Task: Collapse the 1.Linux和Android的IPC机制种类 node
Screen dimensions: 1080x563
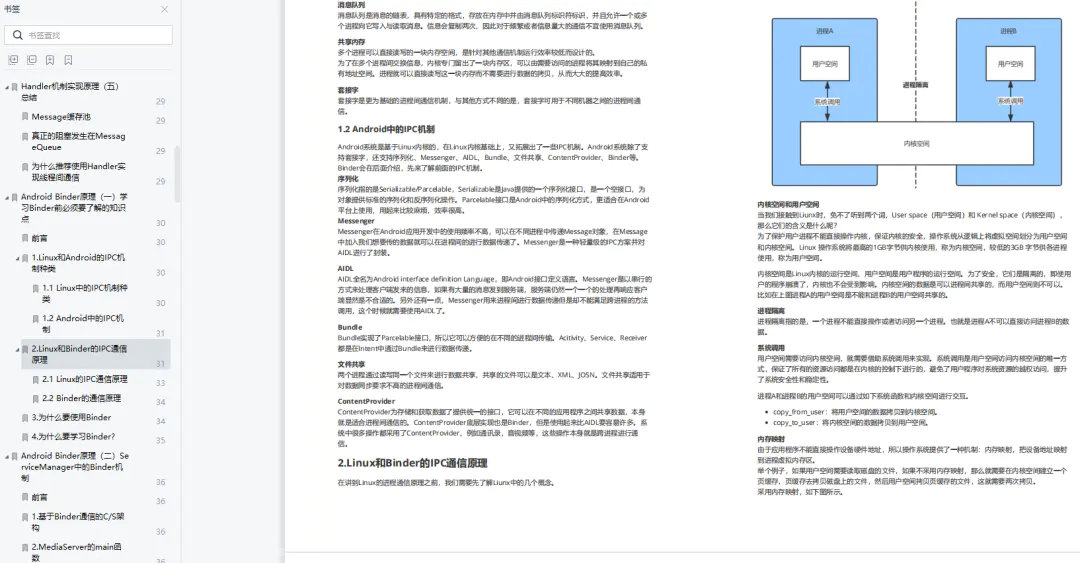Action: coord(18,258)
